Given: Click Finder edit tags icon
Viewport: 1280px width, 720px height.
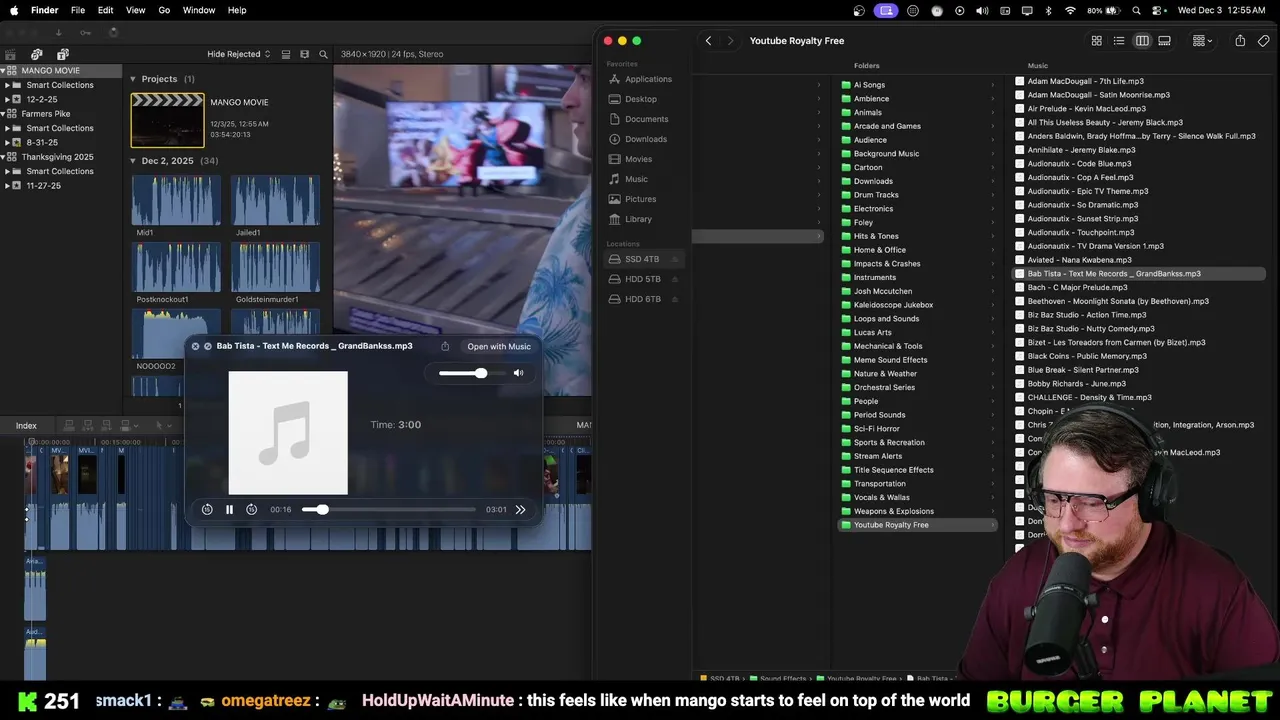Looking at the screenshot, I should click(x=1263, y=41).
